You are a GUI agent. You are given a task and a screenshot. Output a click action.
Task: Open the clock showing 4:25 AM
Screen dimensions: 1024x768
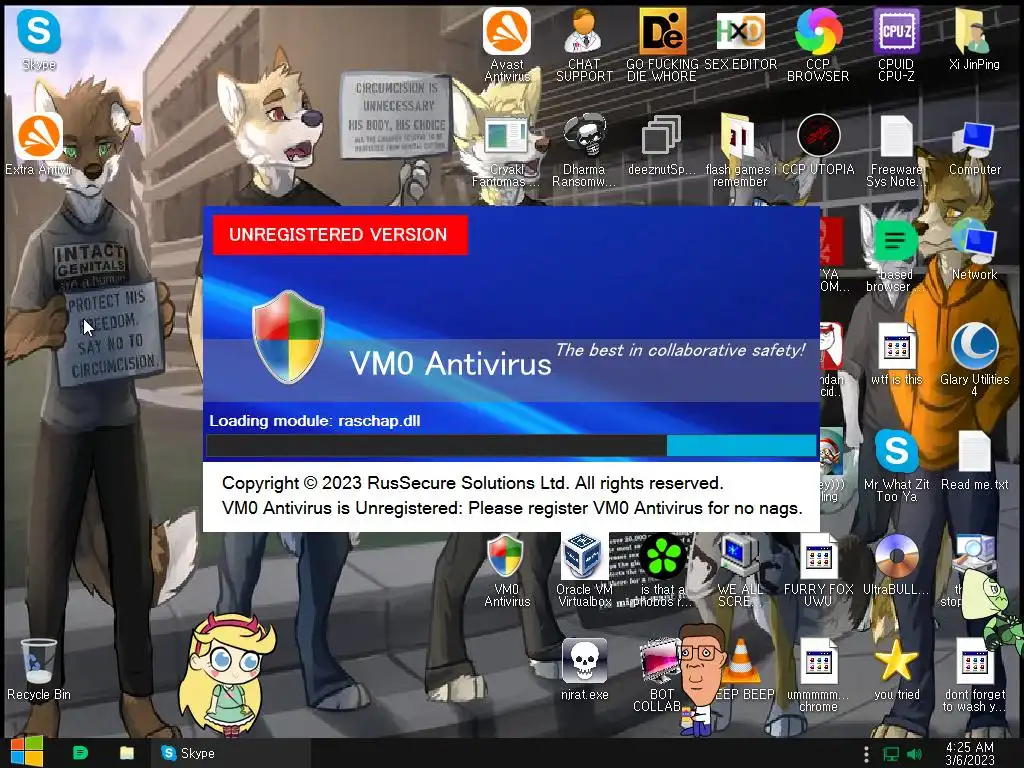(x=970, y=753)
